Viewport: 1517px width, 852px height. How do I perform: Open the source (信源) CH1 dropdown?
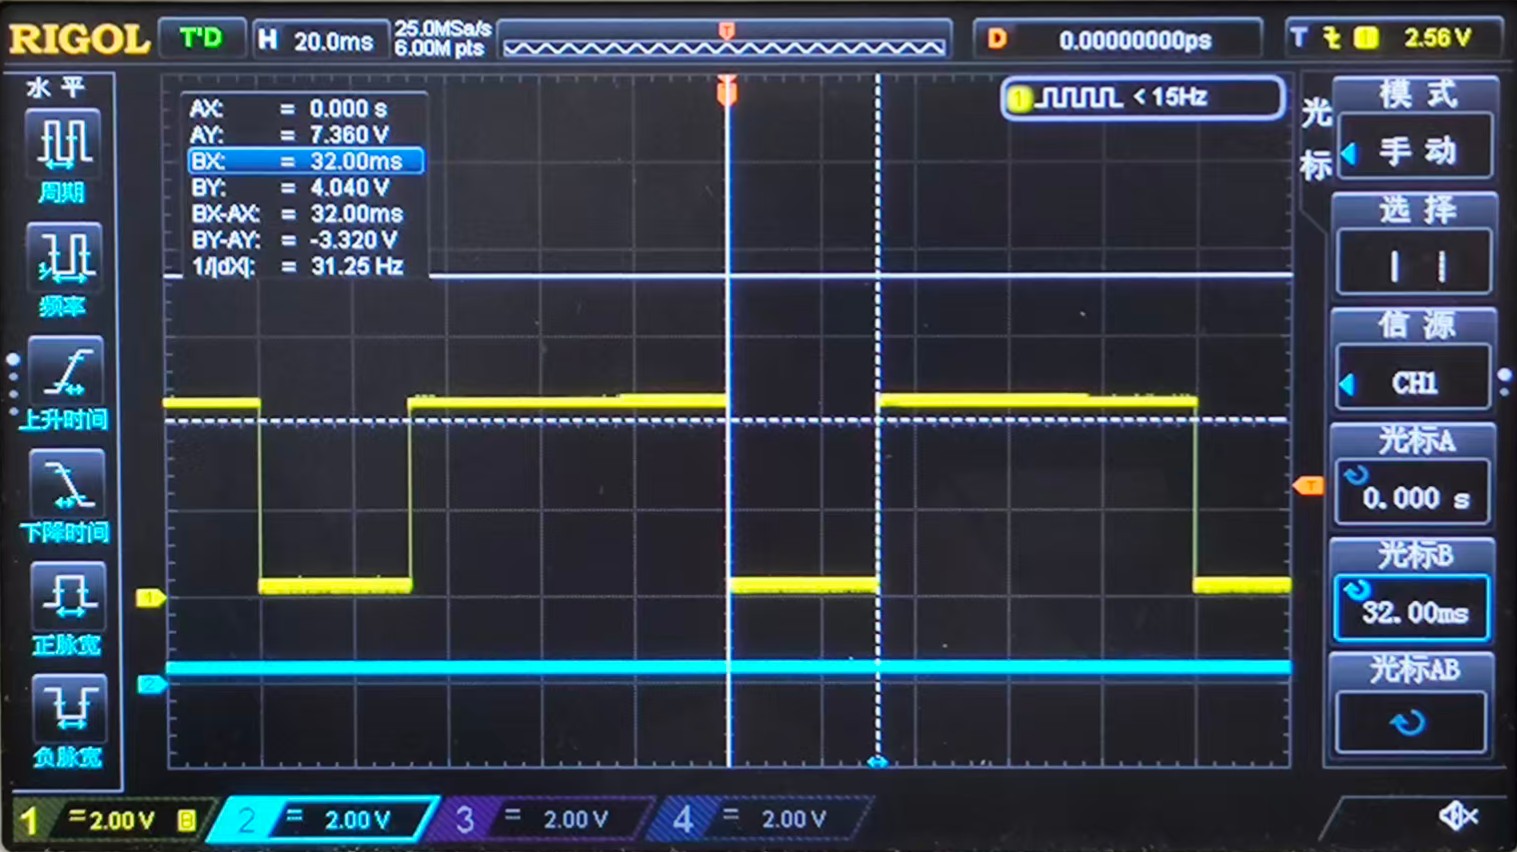[x=1414, y=382]
